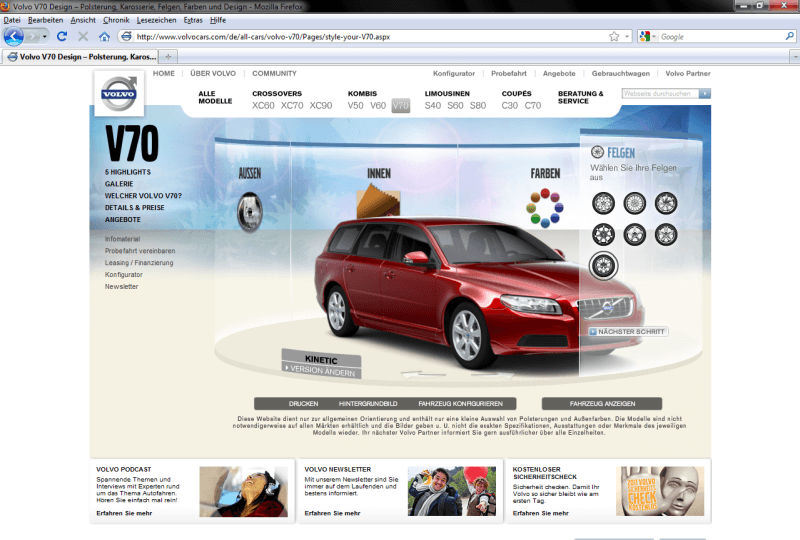Bookmark this page with the star icon
This screenshot has height=540, width=800.
pyautogui.click(x=614, y=36)
